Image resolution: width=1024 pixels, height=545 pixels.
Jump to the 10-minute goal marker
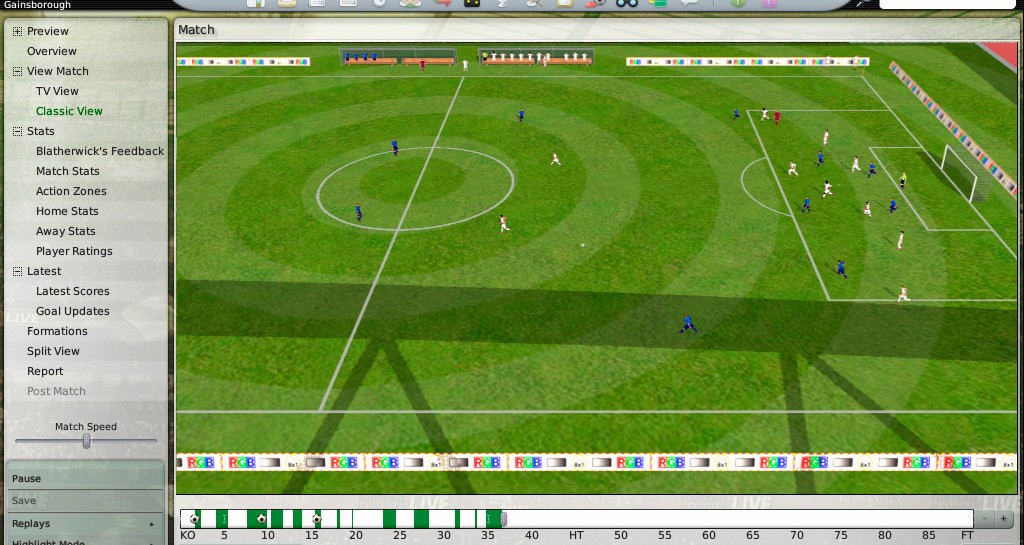pos(261,520)
